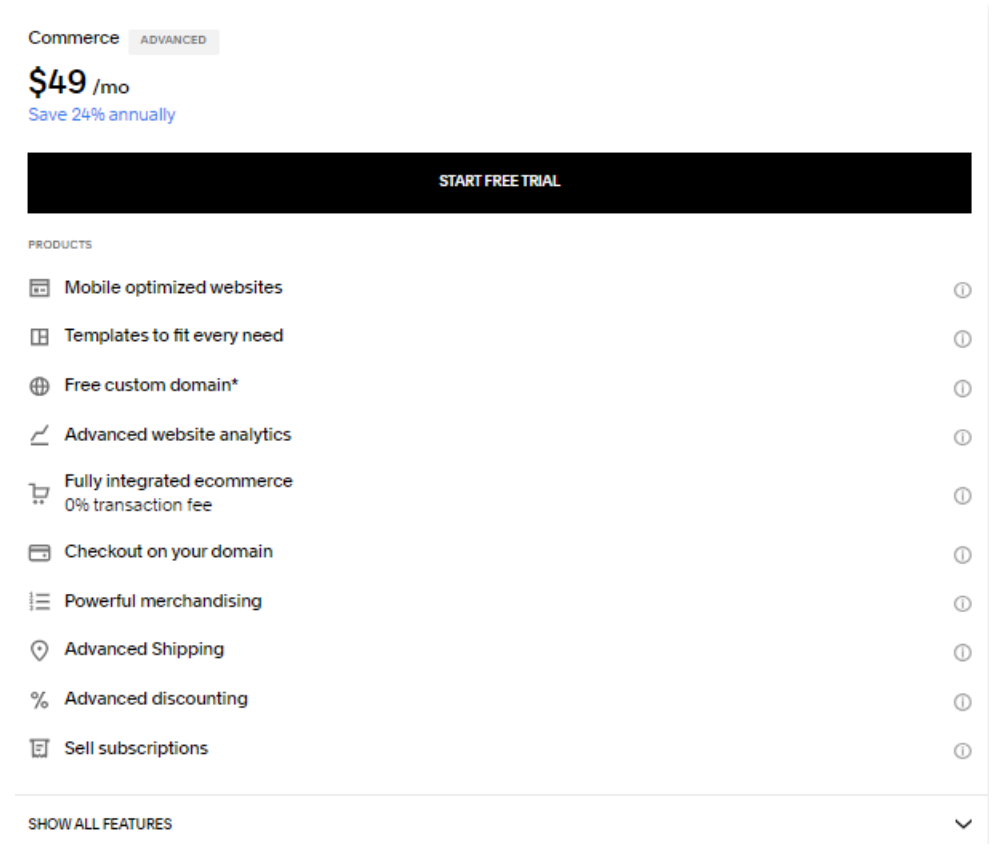The width and height of the screenshot is (1000, 860).
Task: Click the Start Free Trial button
Action: [499, 182]
